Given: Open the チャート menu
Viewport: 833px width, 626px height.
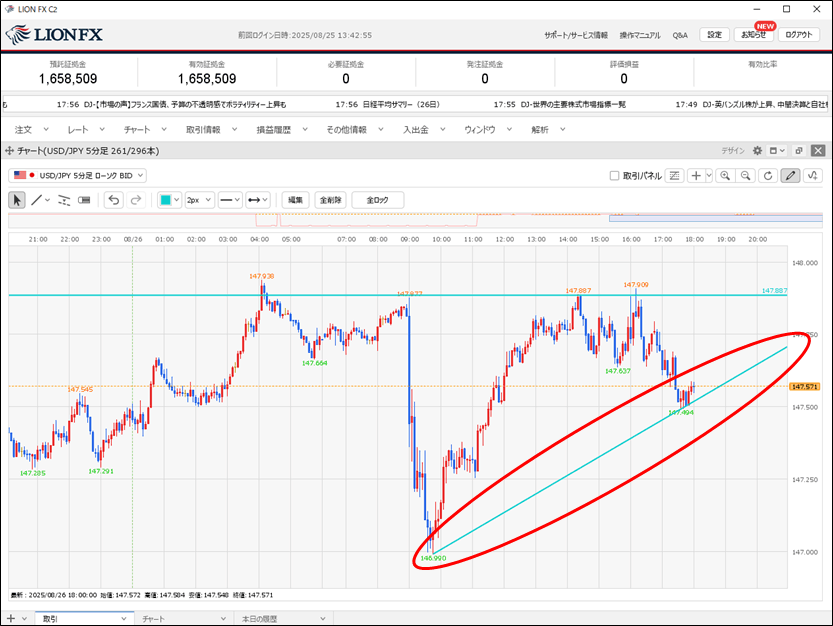Looking at the screenshot, I should pos(138,129).
